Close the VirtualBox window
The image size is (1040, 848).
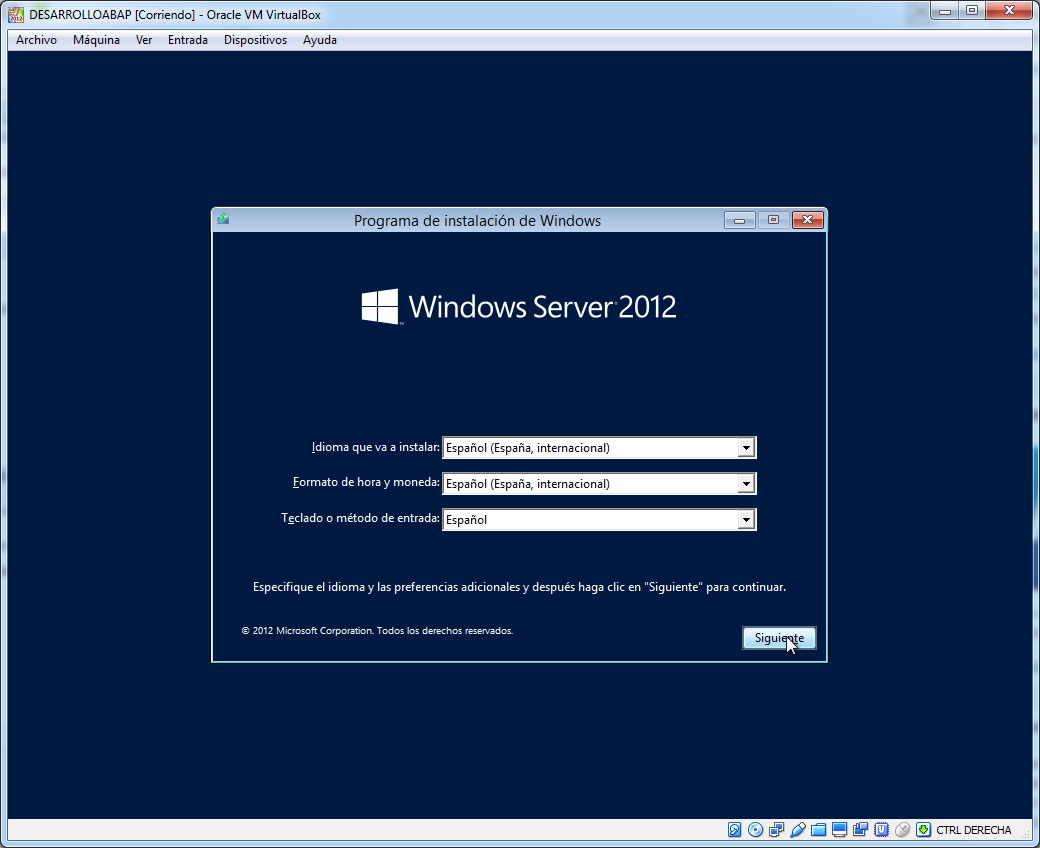click(1009, 11)
